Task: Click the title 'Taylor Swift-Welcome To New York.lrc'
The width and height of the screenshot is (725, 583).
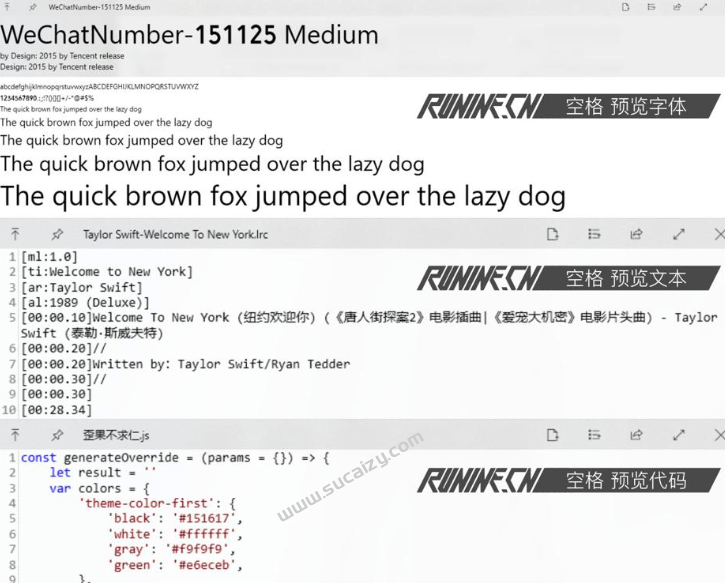Action: (175, 234)
